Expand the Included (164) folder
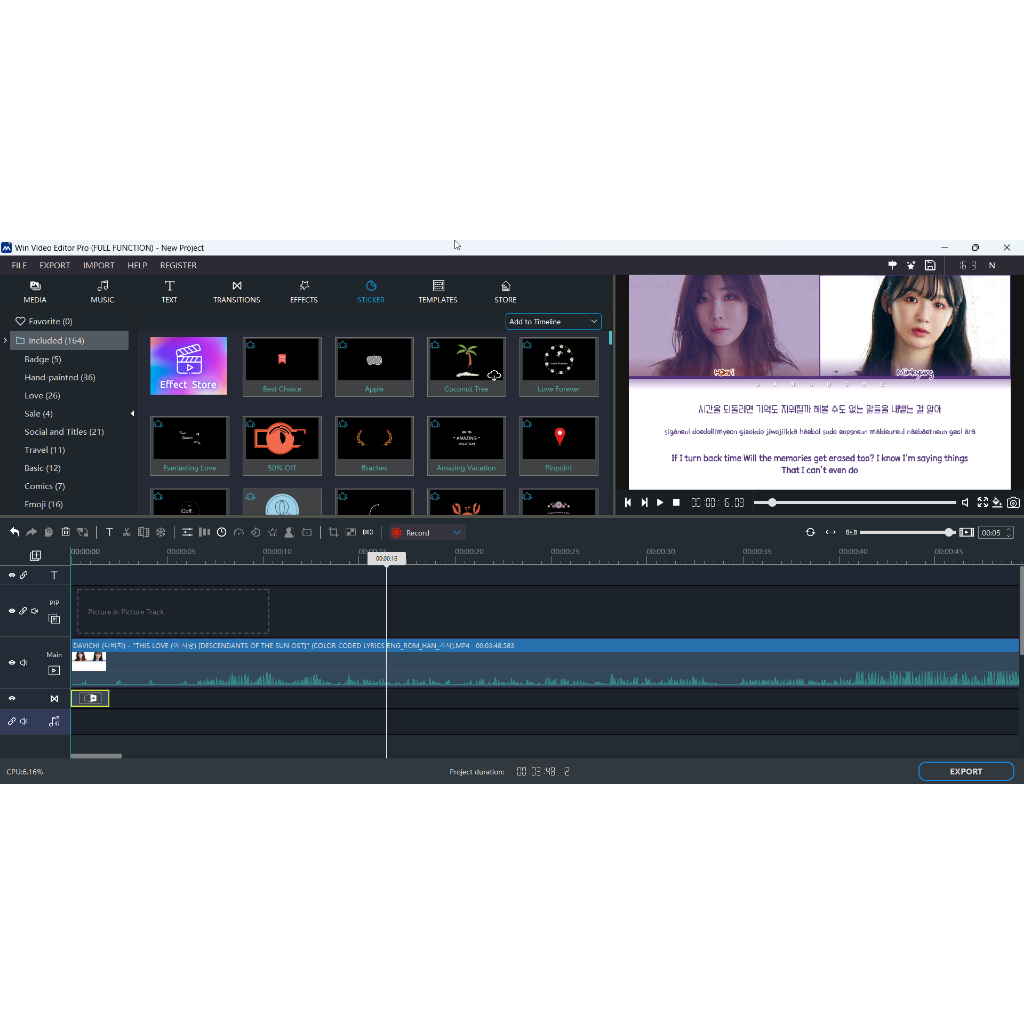 pos(7,340)
